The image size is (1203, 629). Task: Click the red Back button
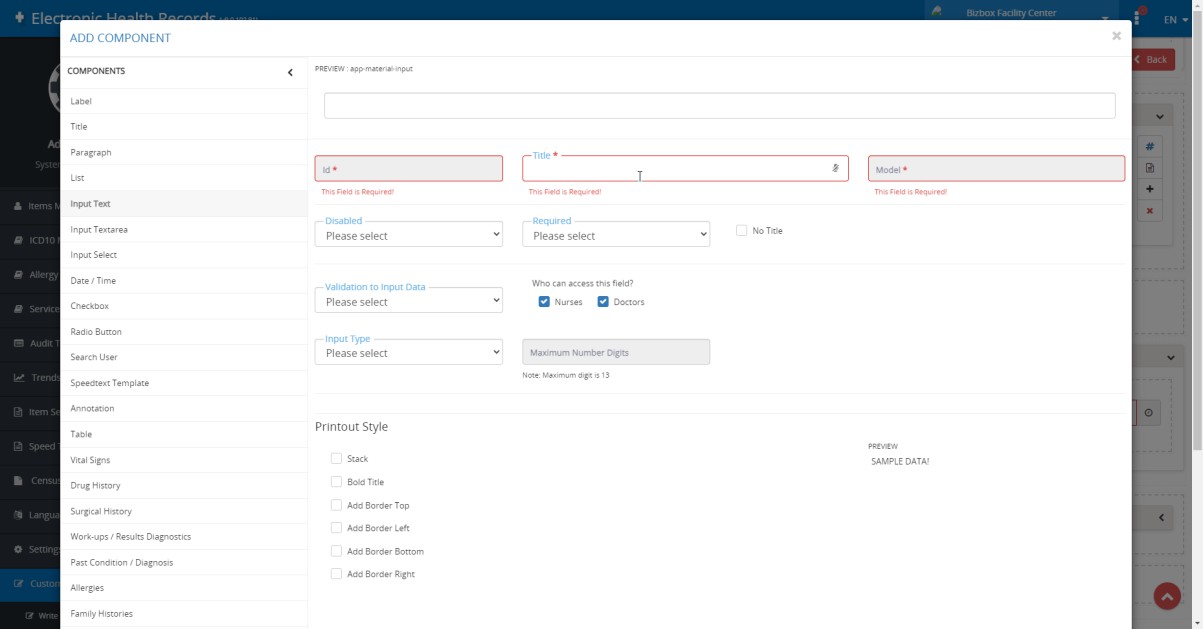(1152, 59)
